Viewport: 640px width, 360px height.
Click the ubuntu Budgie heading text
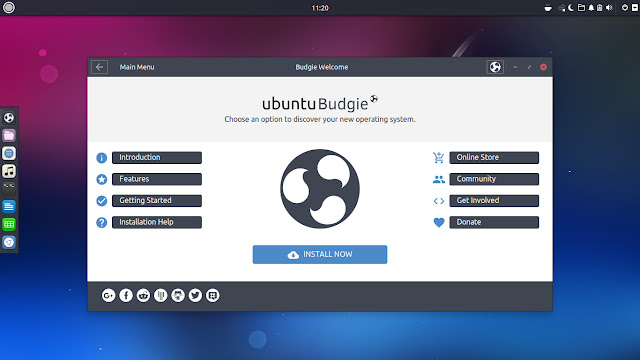(319, 104)
